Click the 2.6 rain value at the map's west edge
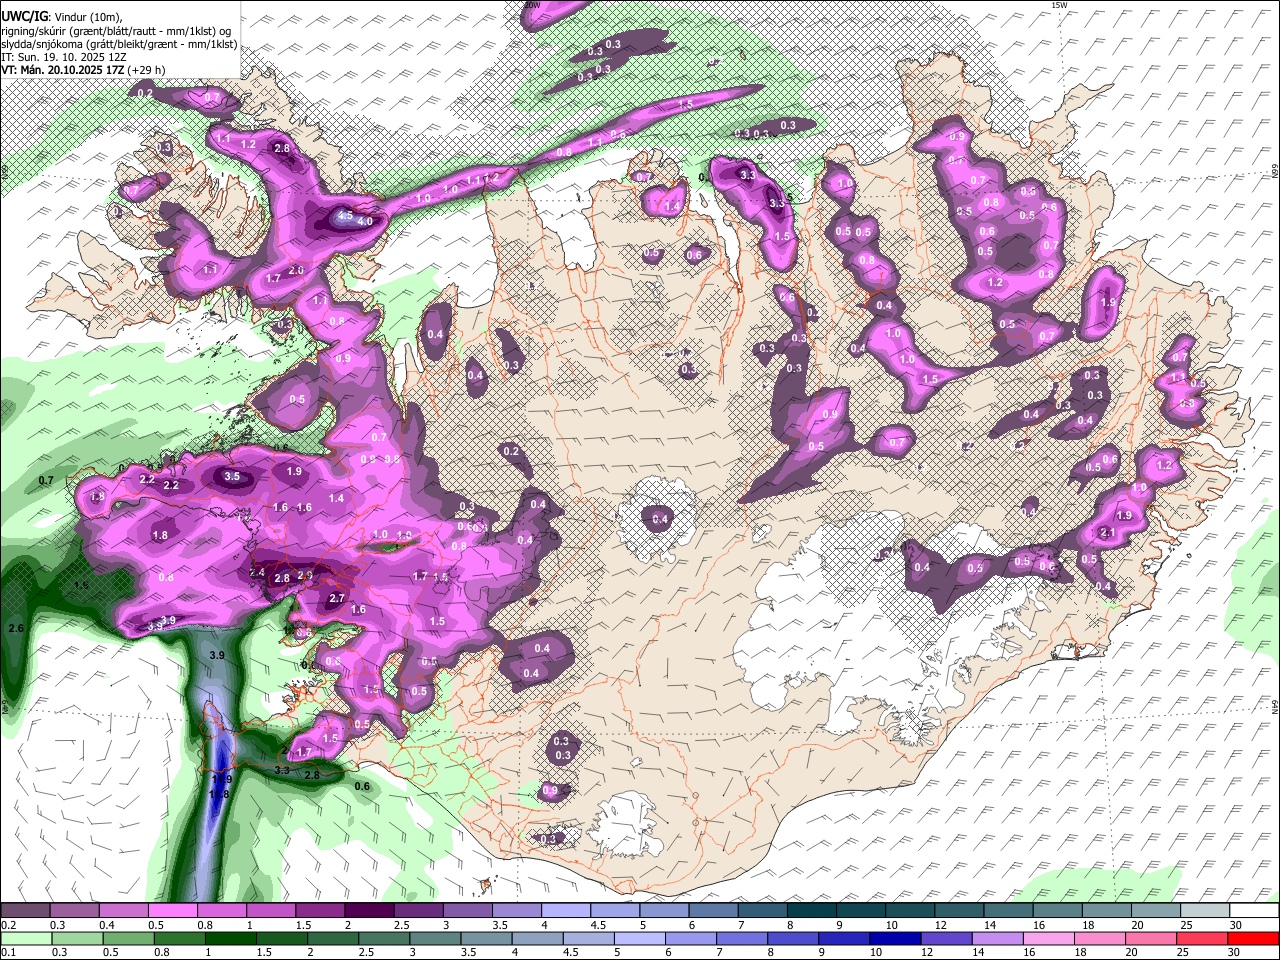Viewport: 1280px width, 960px height. coord(16,628)
